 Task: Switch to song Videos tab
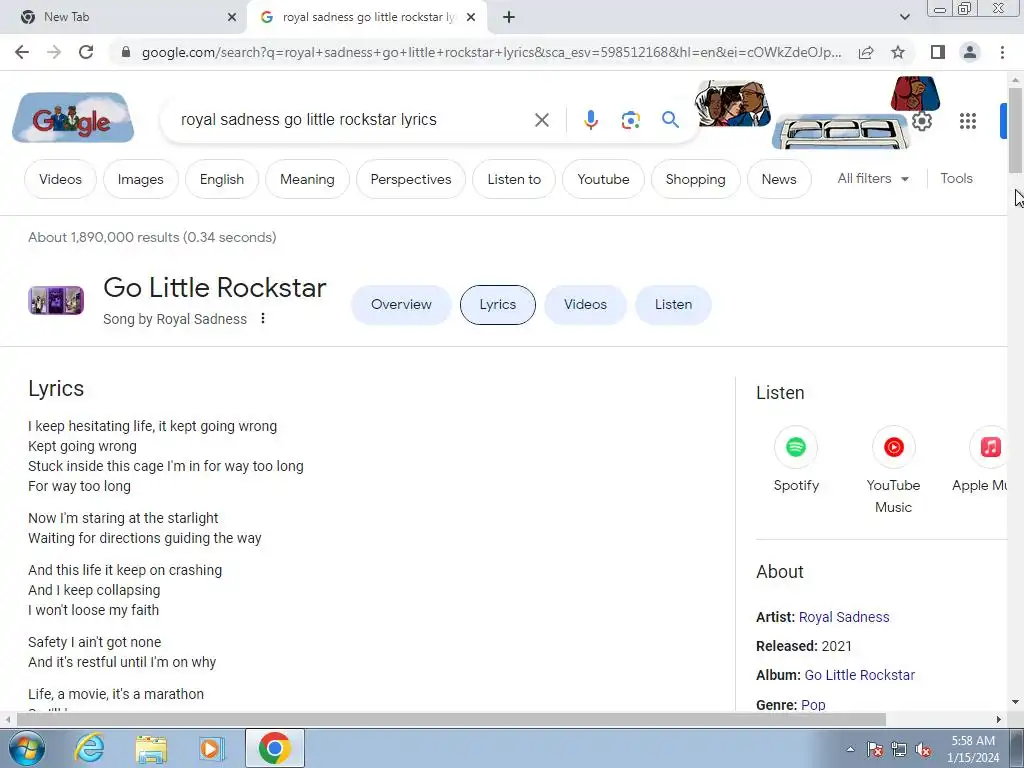point(585,305)
